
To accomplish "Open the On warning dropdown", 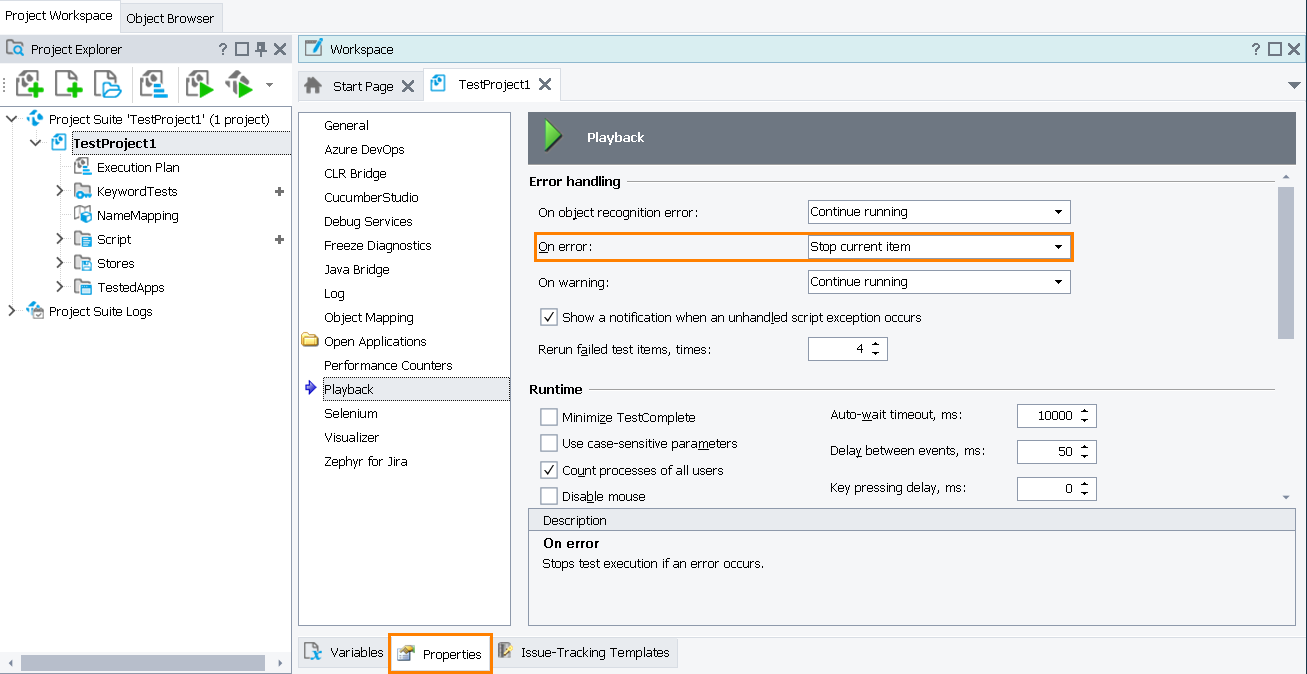I will pos(1059,281).
